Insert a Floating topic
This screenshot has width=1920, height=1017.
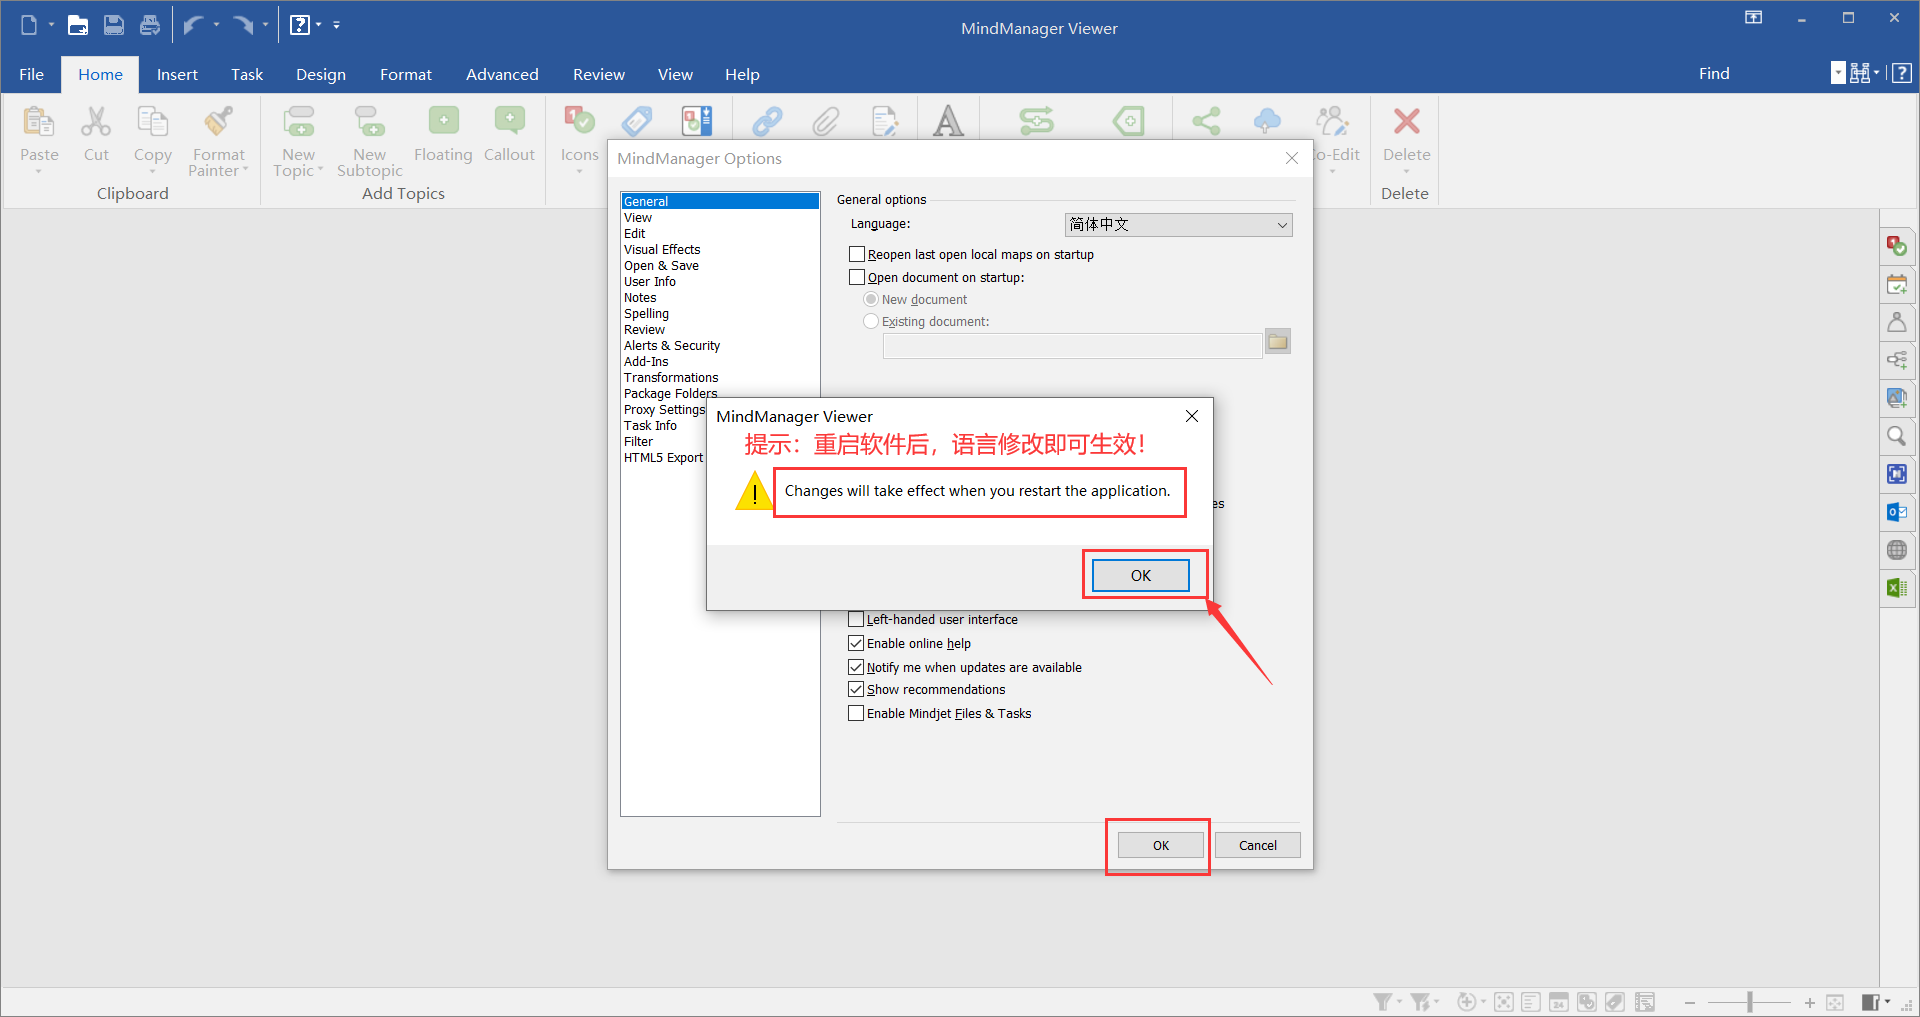coord(443,123)
